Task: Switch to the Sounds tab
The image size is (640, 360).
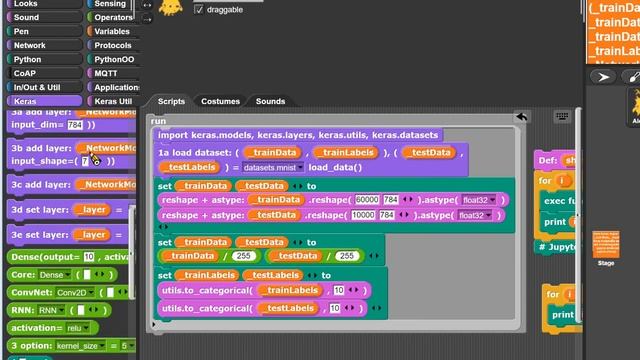Action: point(270,101)
